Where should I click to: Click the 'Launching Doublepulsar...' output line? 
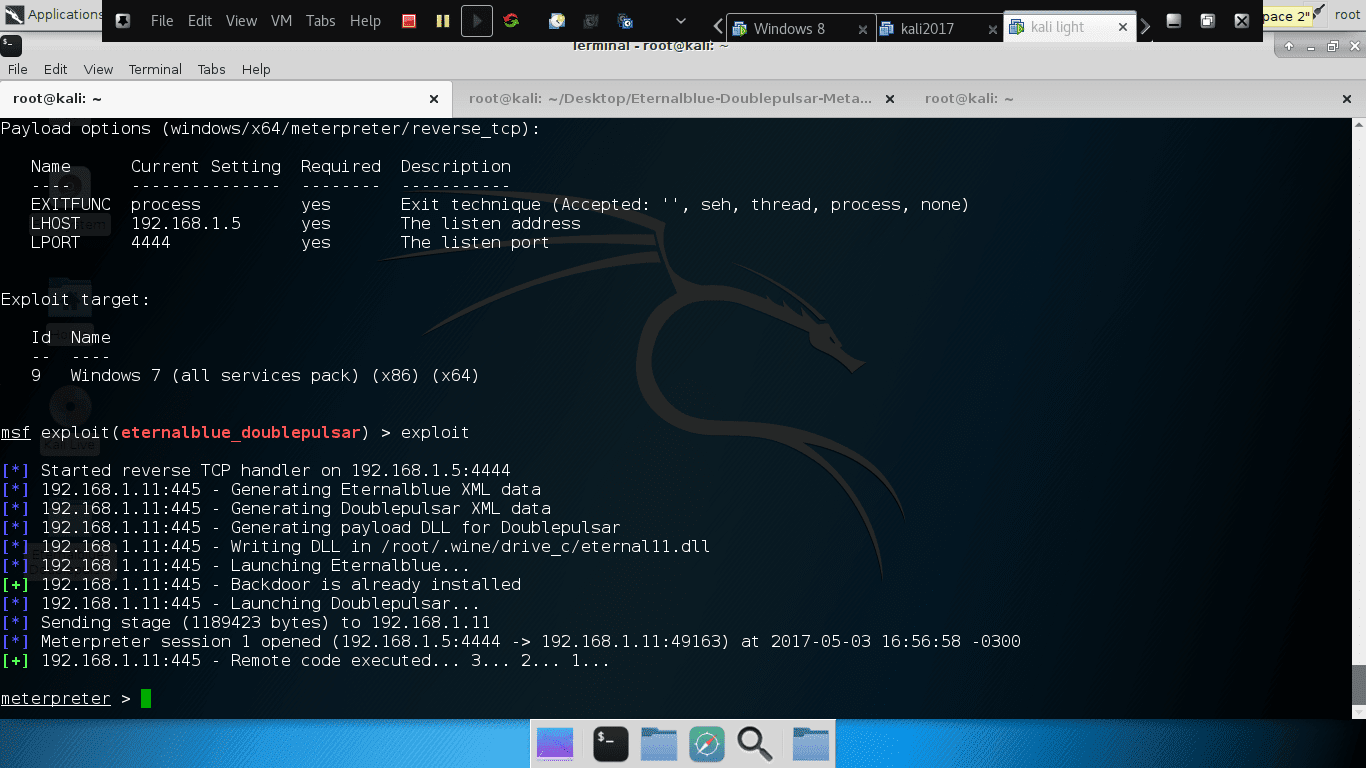[241, 603]
